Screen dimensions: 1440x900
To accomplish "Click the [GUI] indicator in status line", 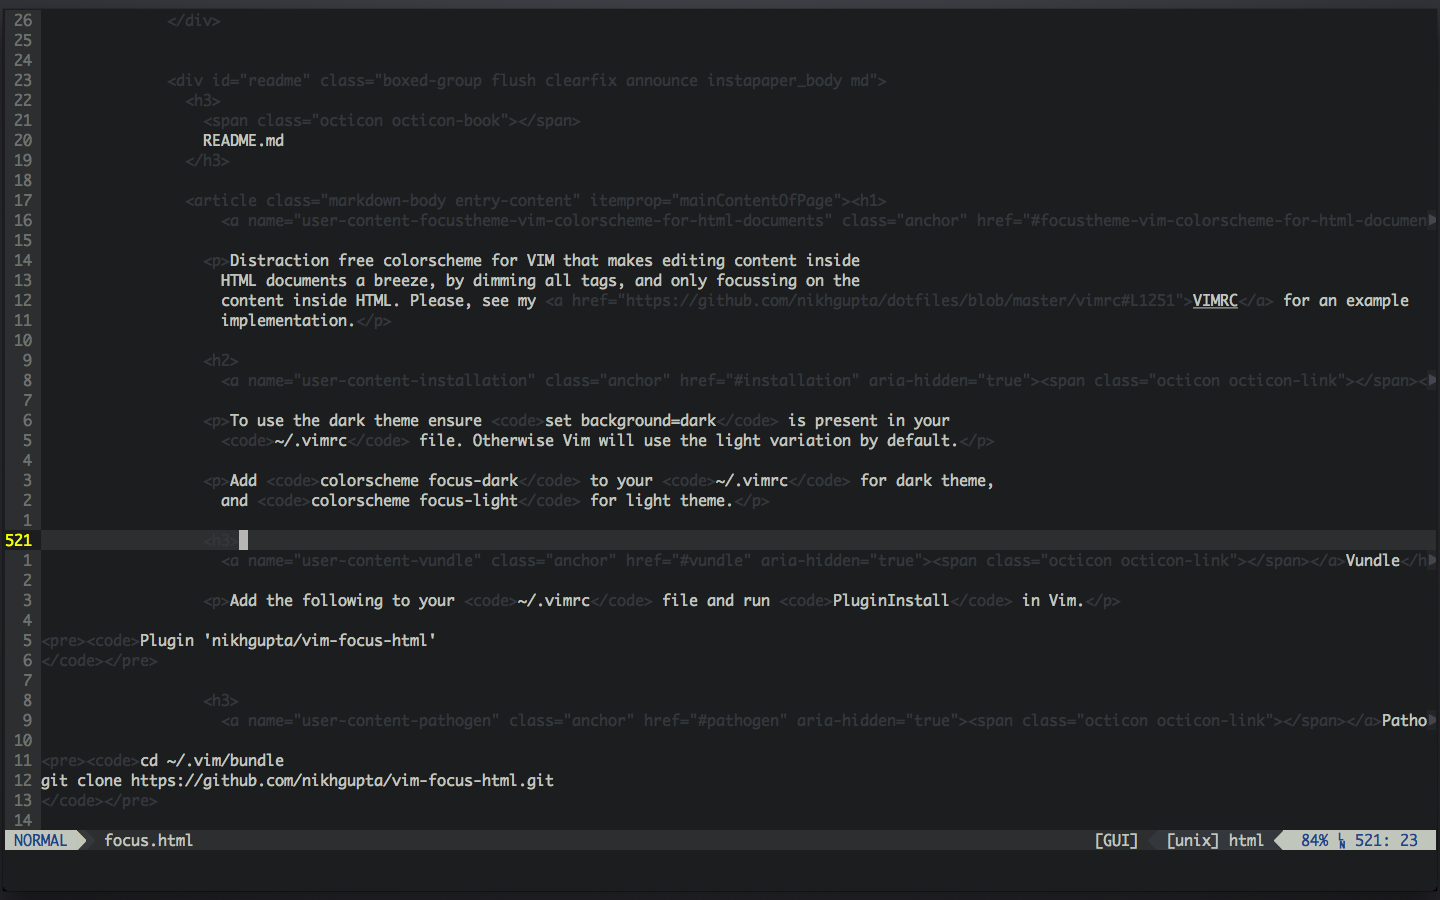I will [x=1116, y=840].
